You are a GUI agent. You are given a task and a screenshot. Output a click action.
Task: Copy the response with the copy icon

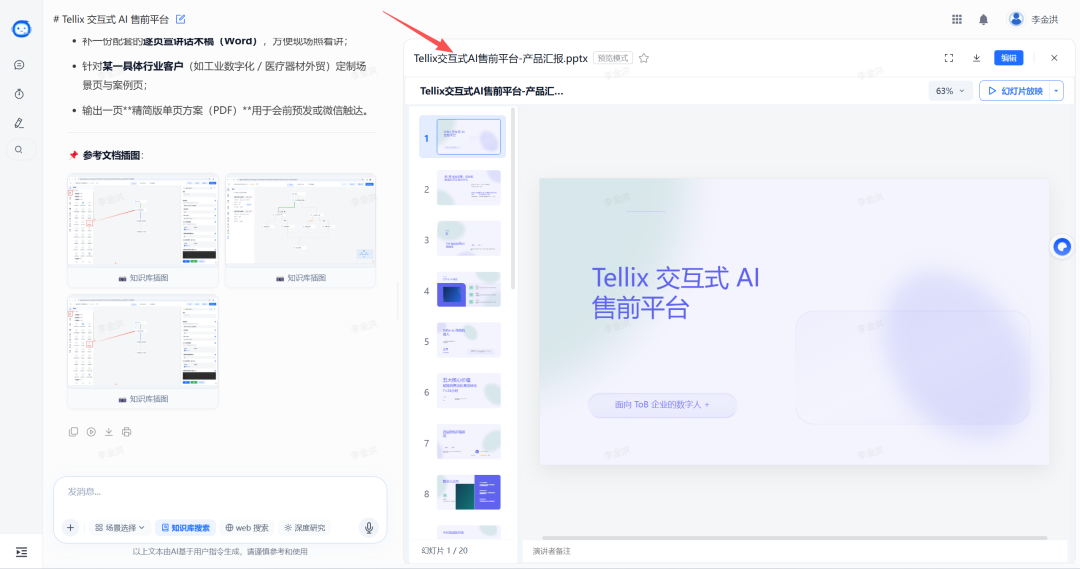coord(73,432)
